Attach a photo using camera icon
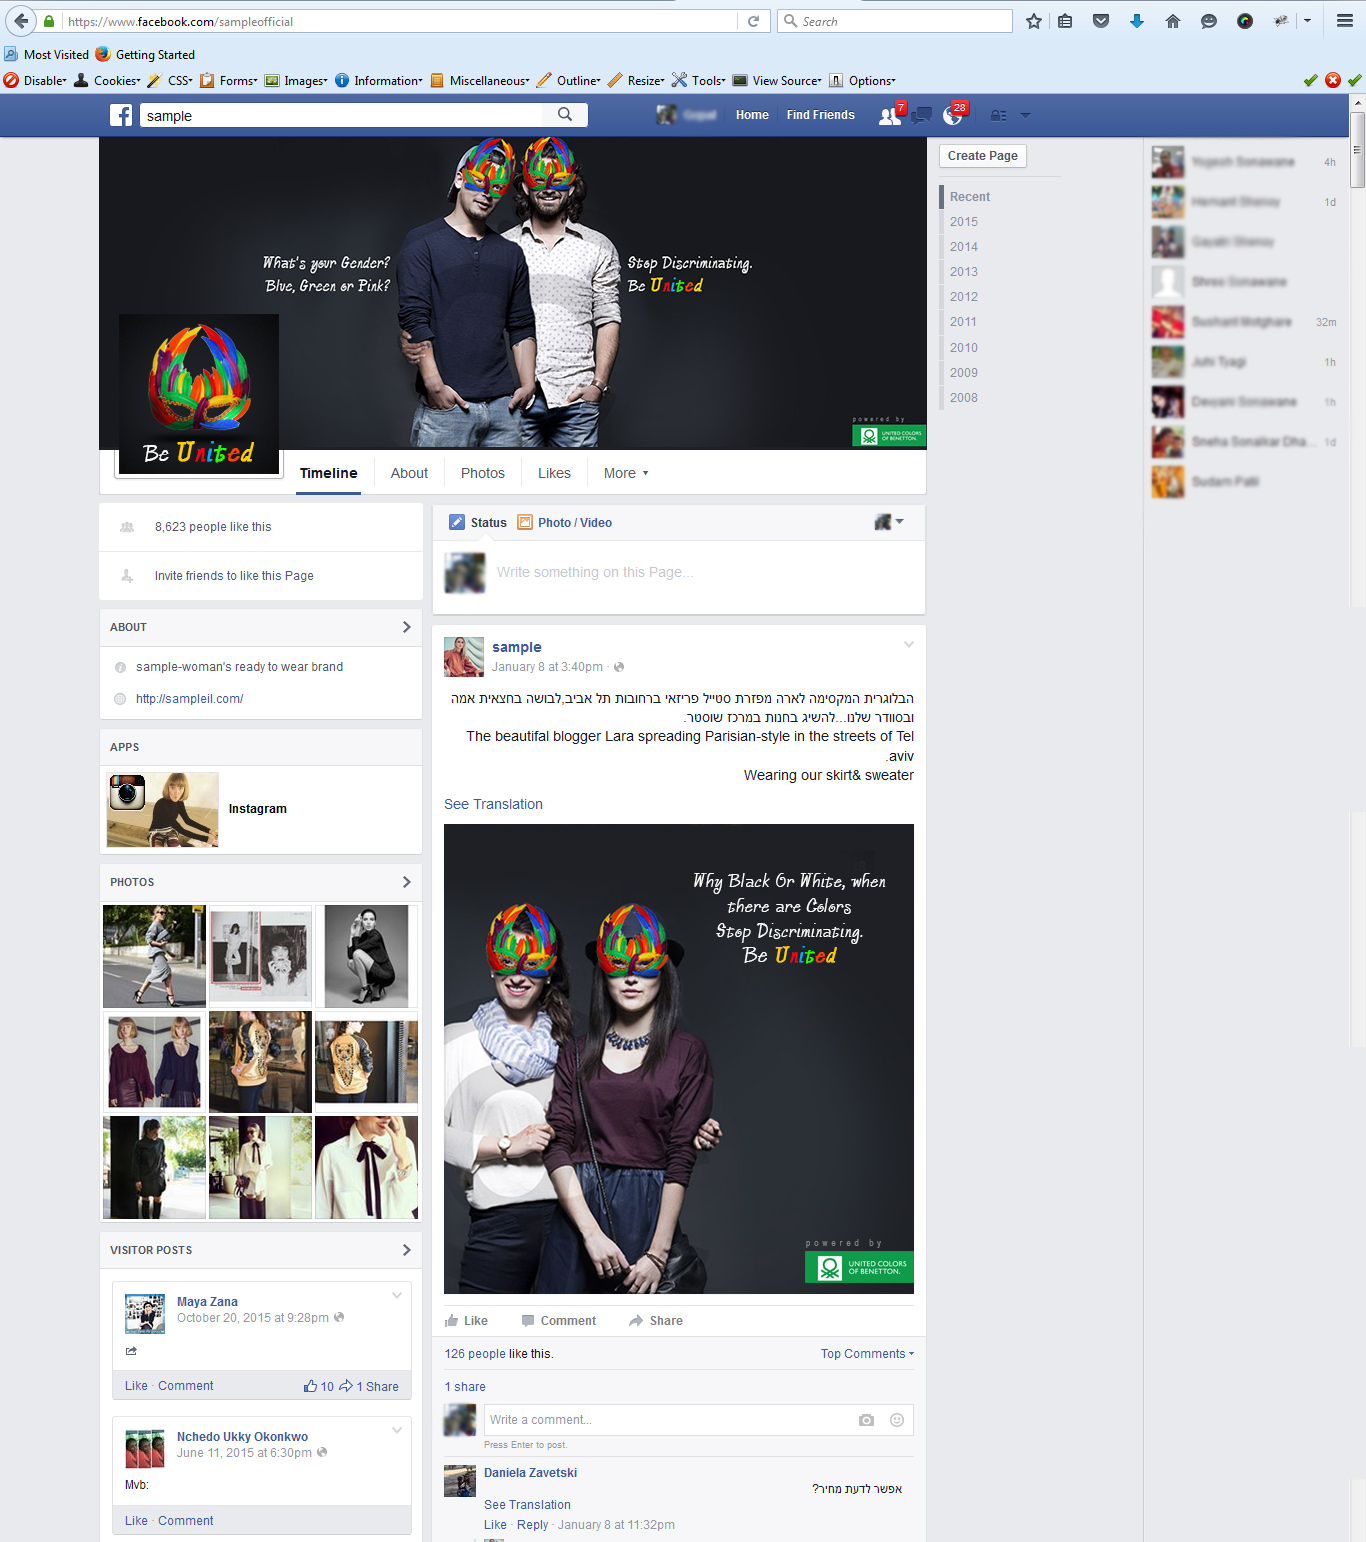Screen dimensions: 1366x1542 click(866, 1420)
